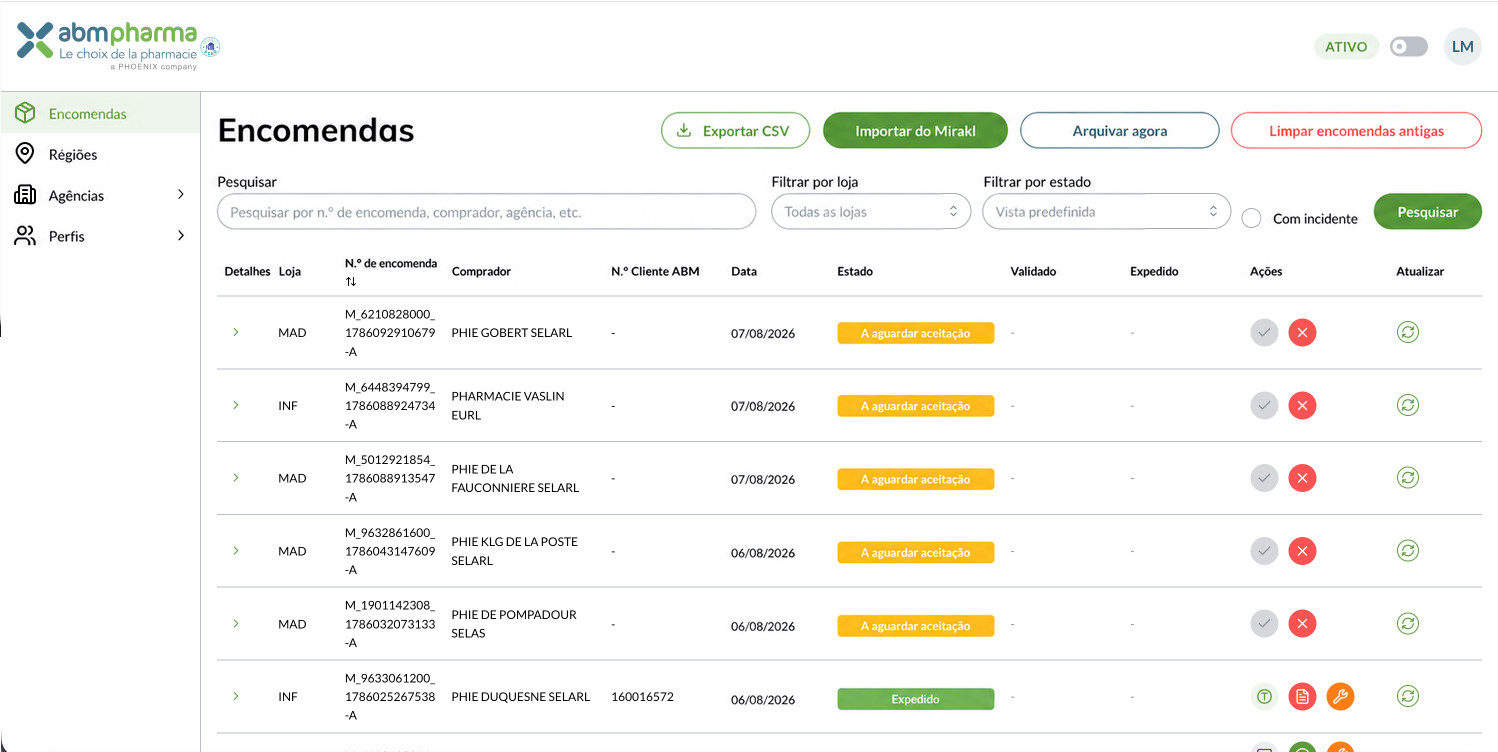This screenshot has height=752, width=1498.
Task: Click the green Expedido status badge
Action: pos(916,699)
